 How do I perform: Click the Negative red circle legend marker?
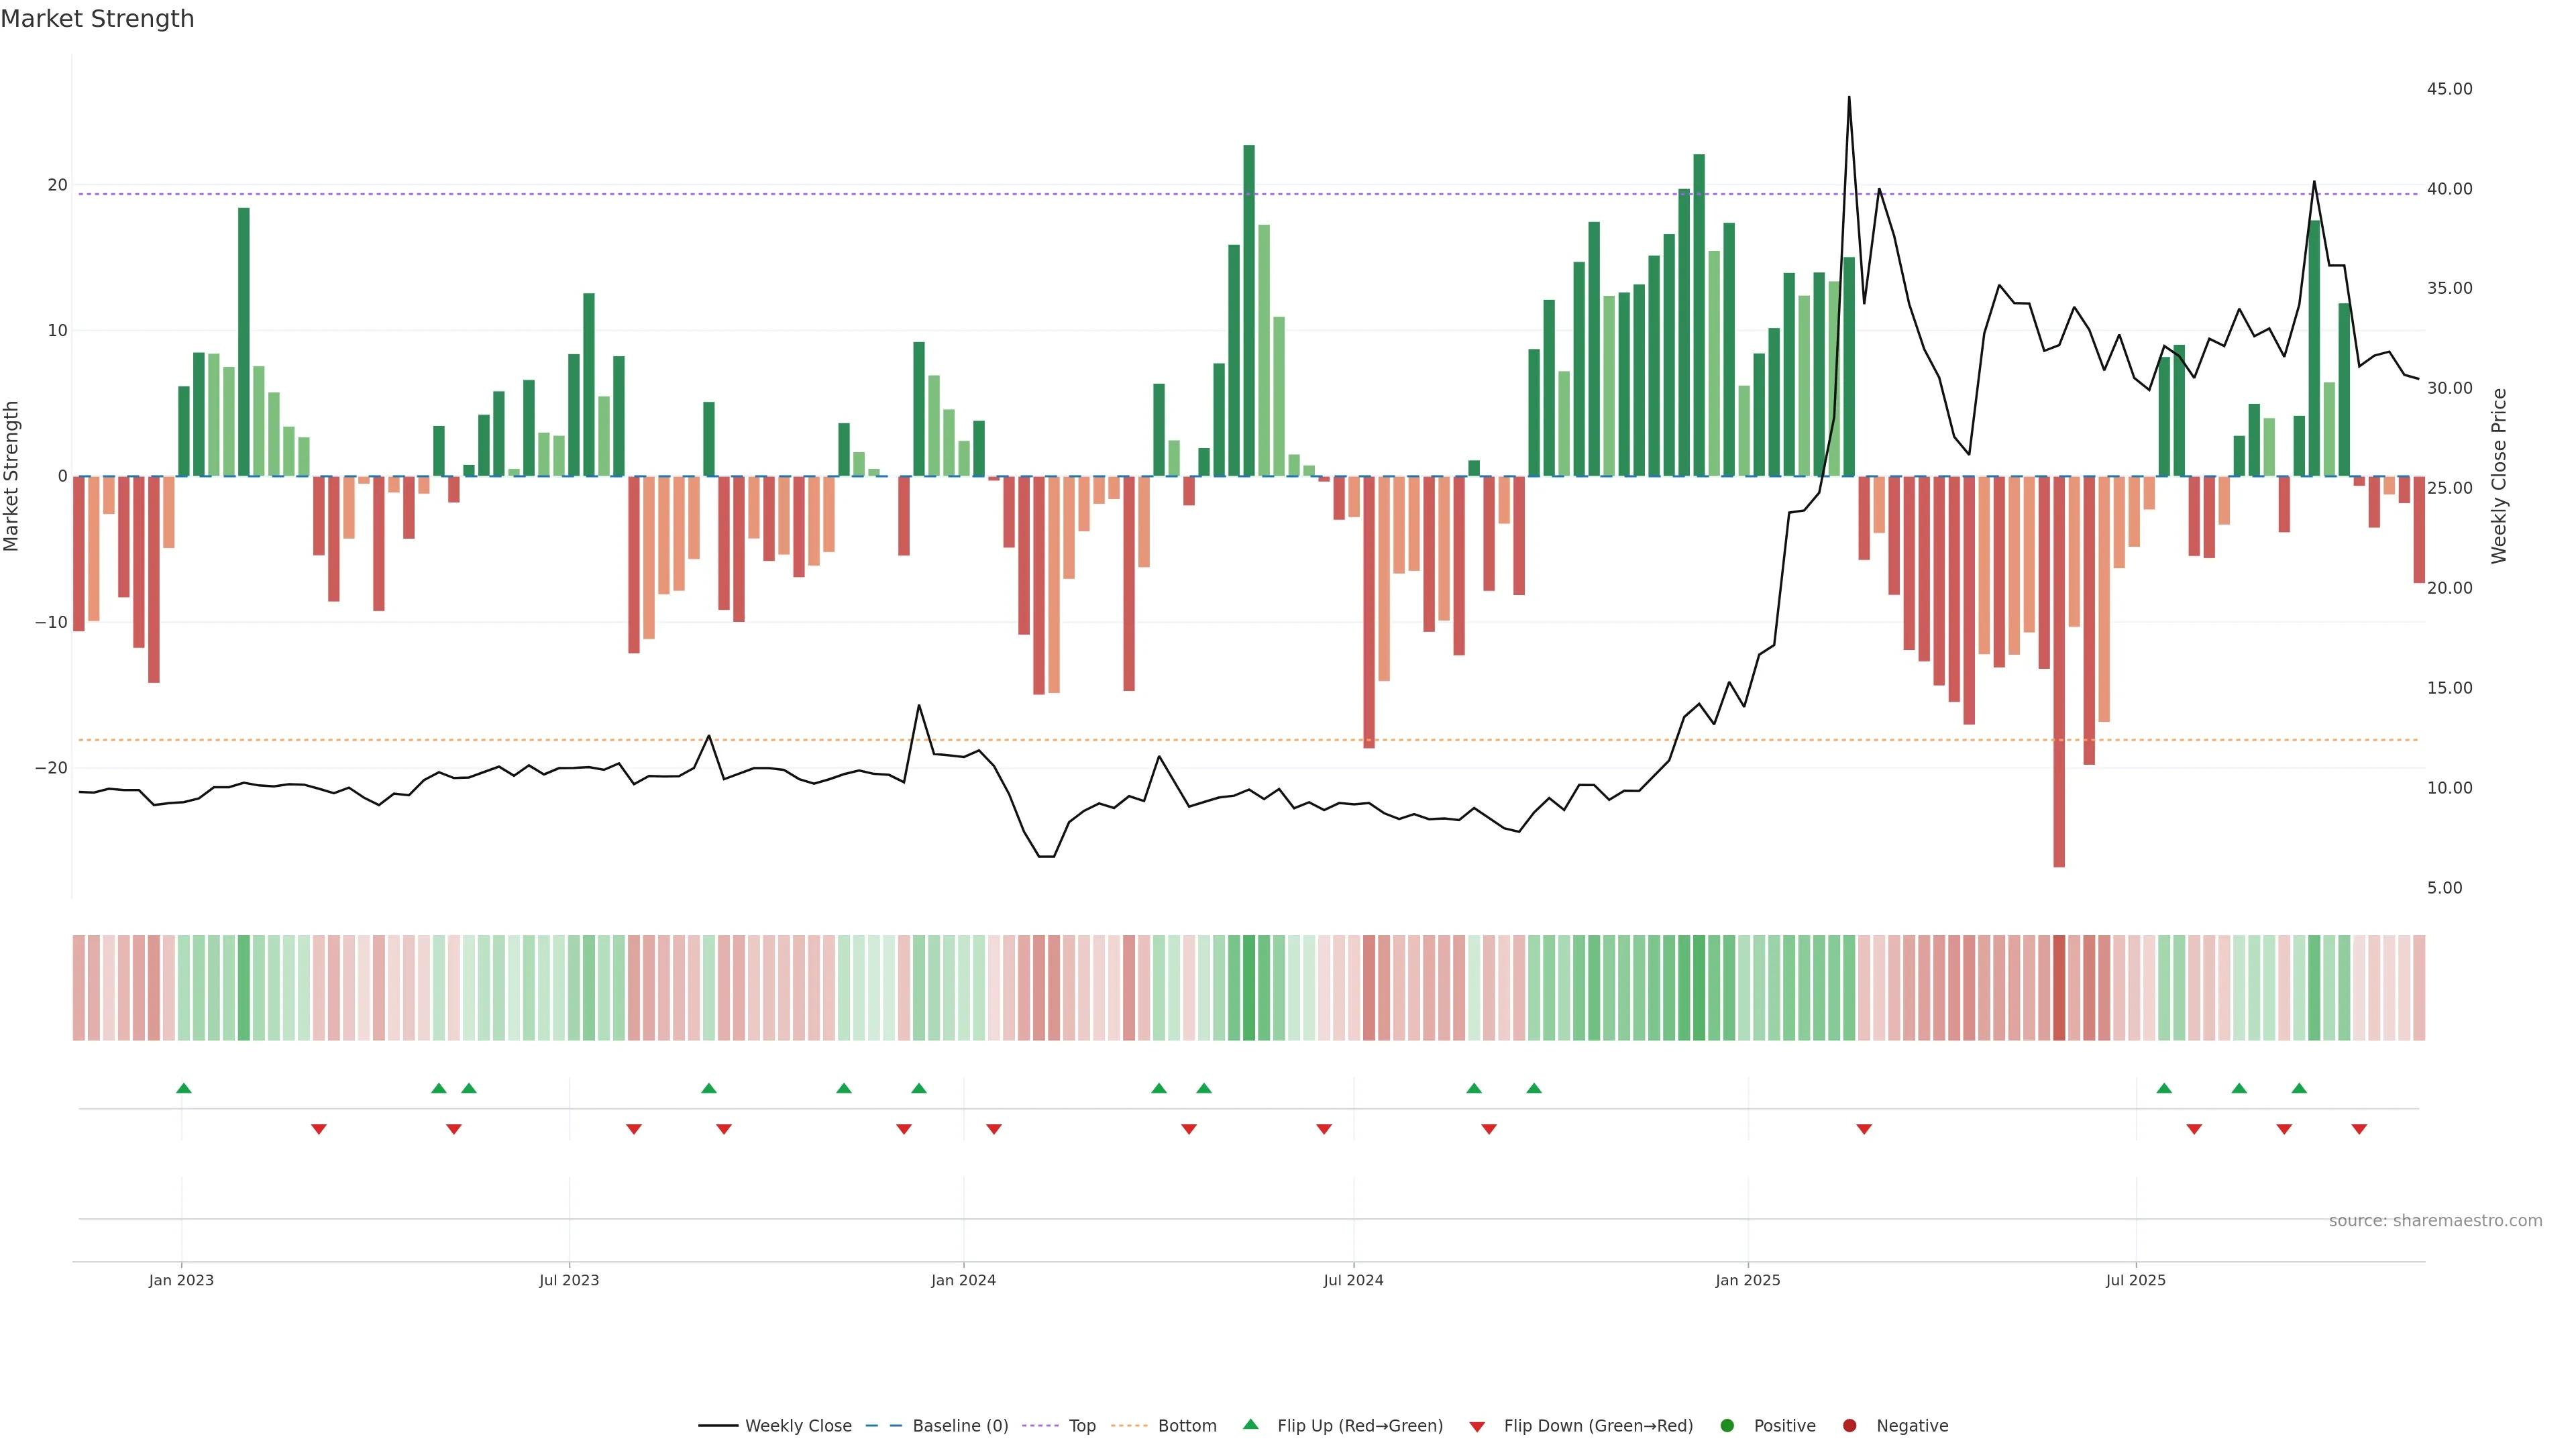tap(1849, 1426)
